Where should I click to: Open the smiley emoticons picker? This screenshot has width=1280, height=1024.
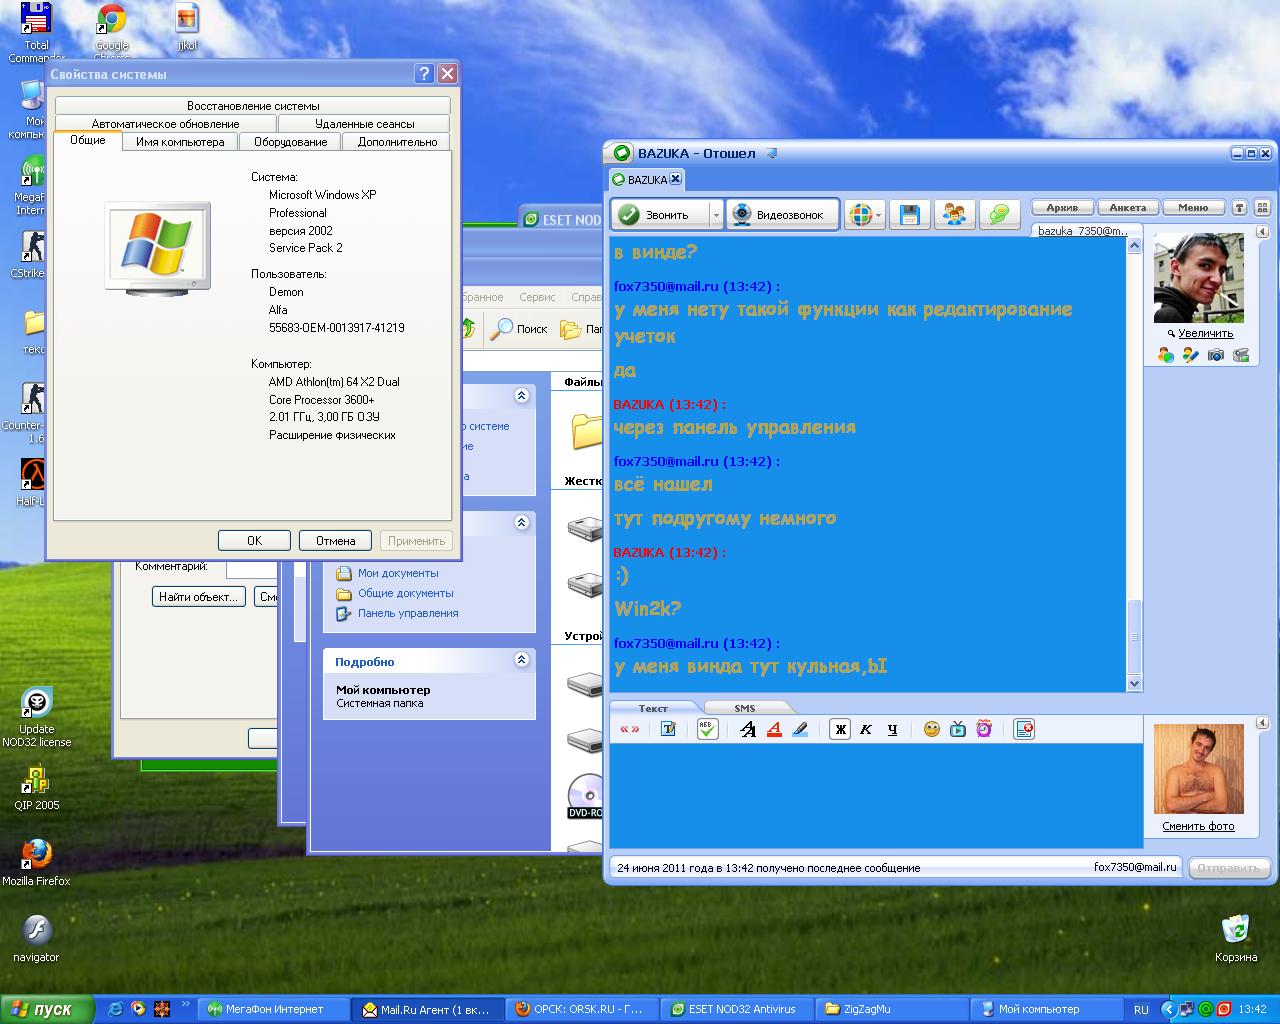click(x=932, y=729)
